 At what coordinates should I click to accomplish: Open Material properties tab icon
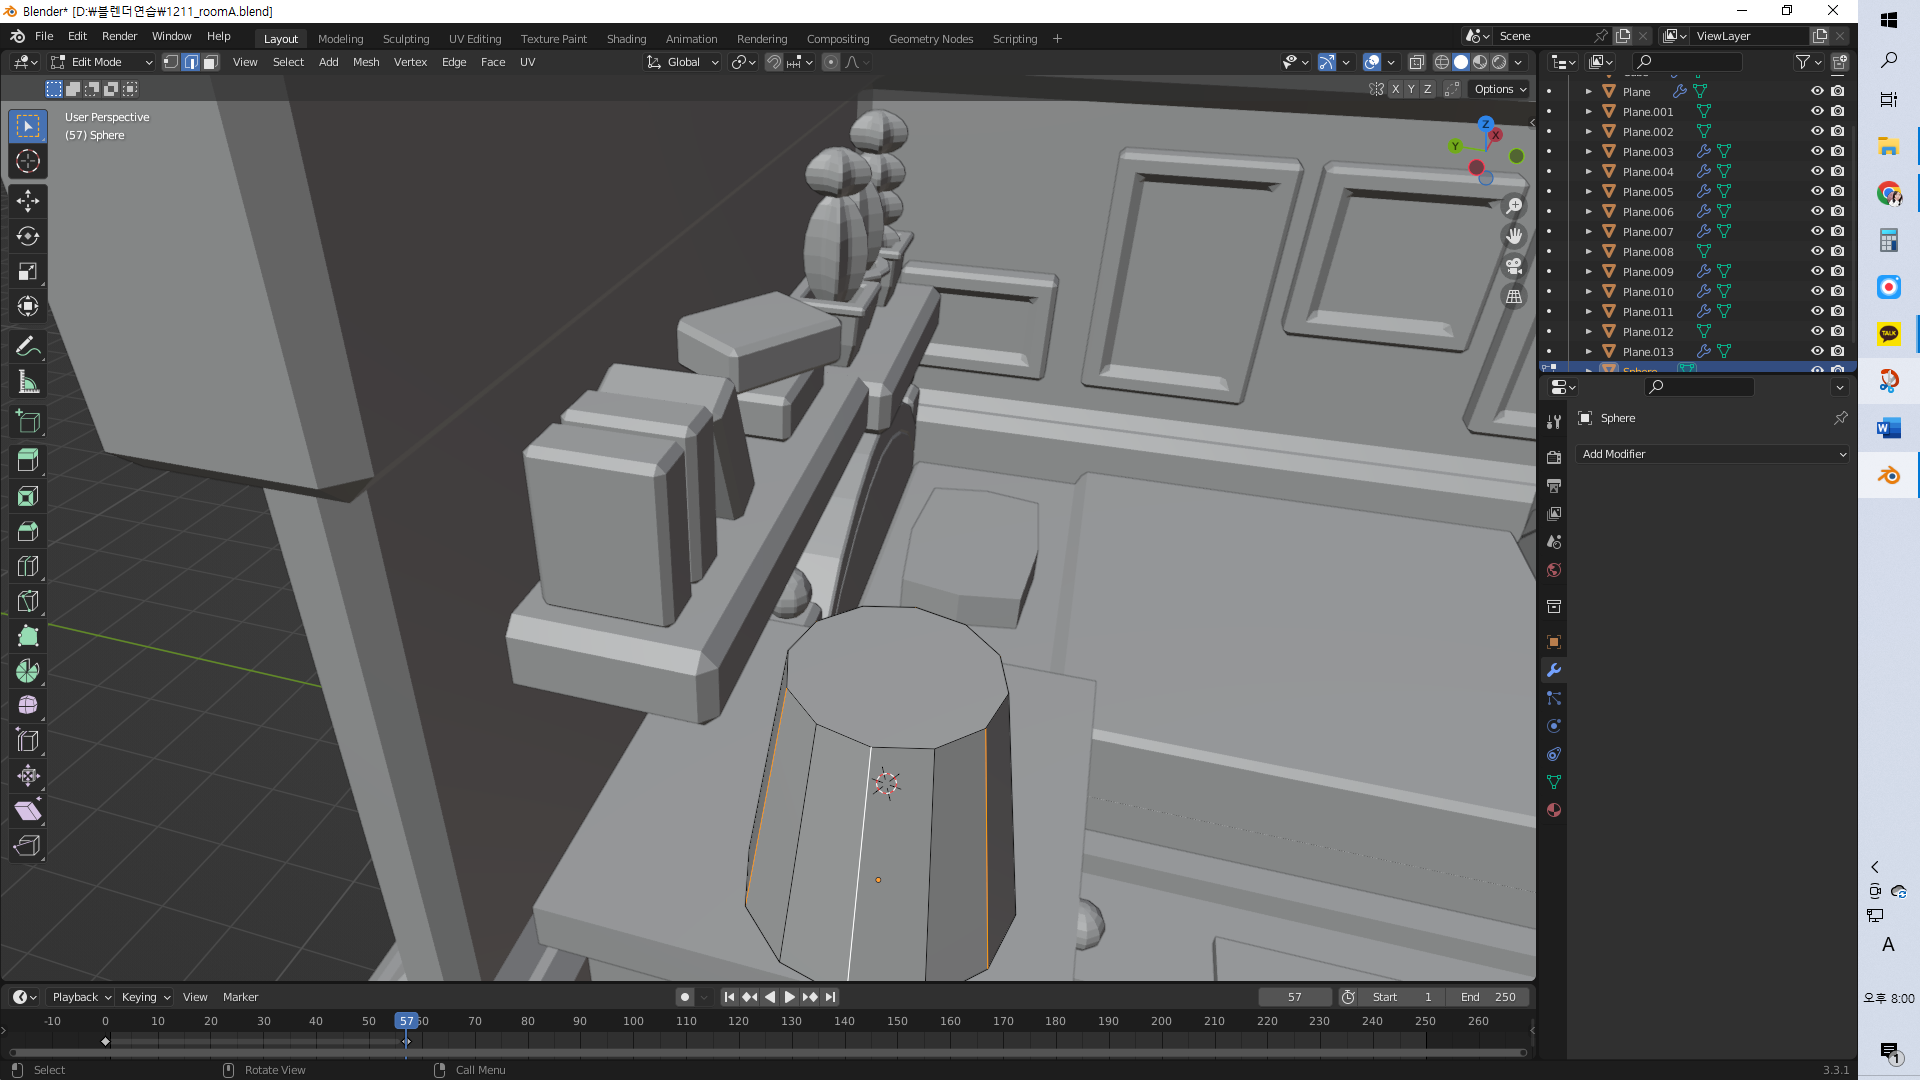tap(1554, 810)
